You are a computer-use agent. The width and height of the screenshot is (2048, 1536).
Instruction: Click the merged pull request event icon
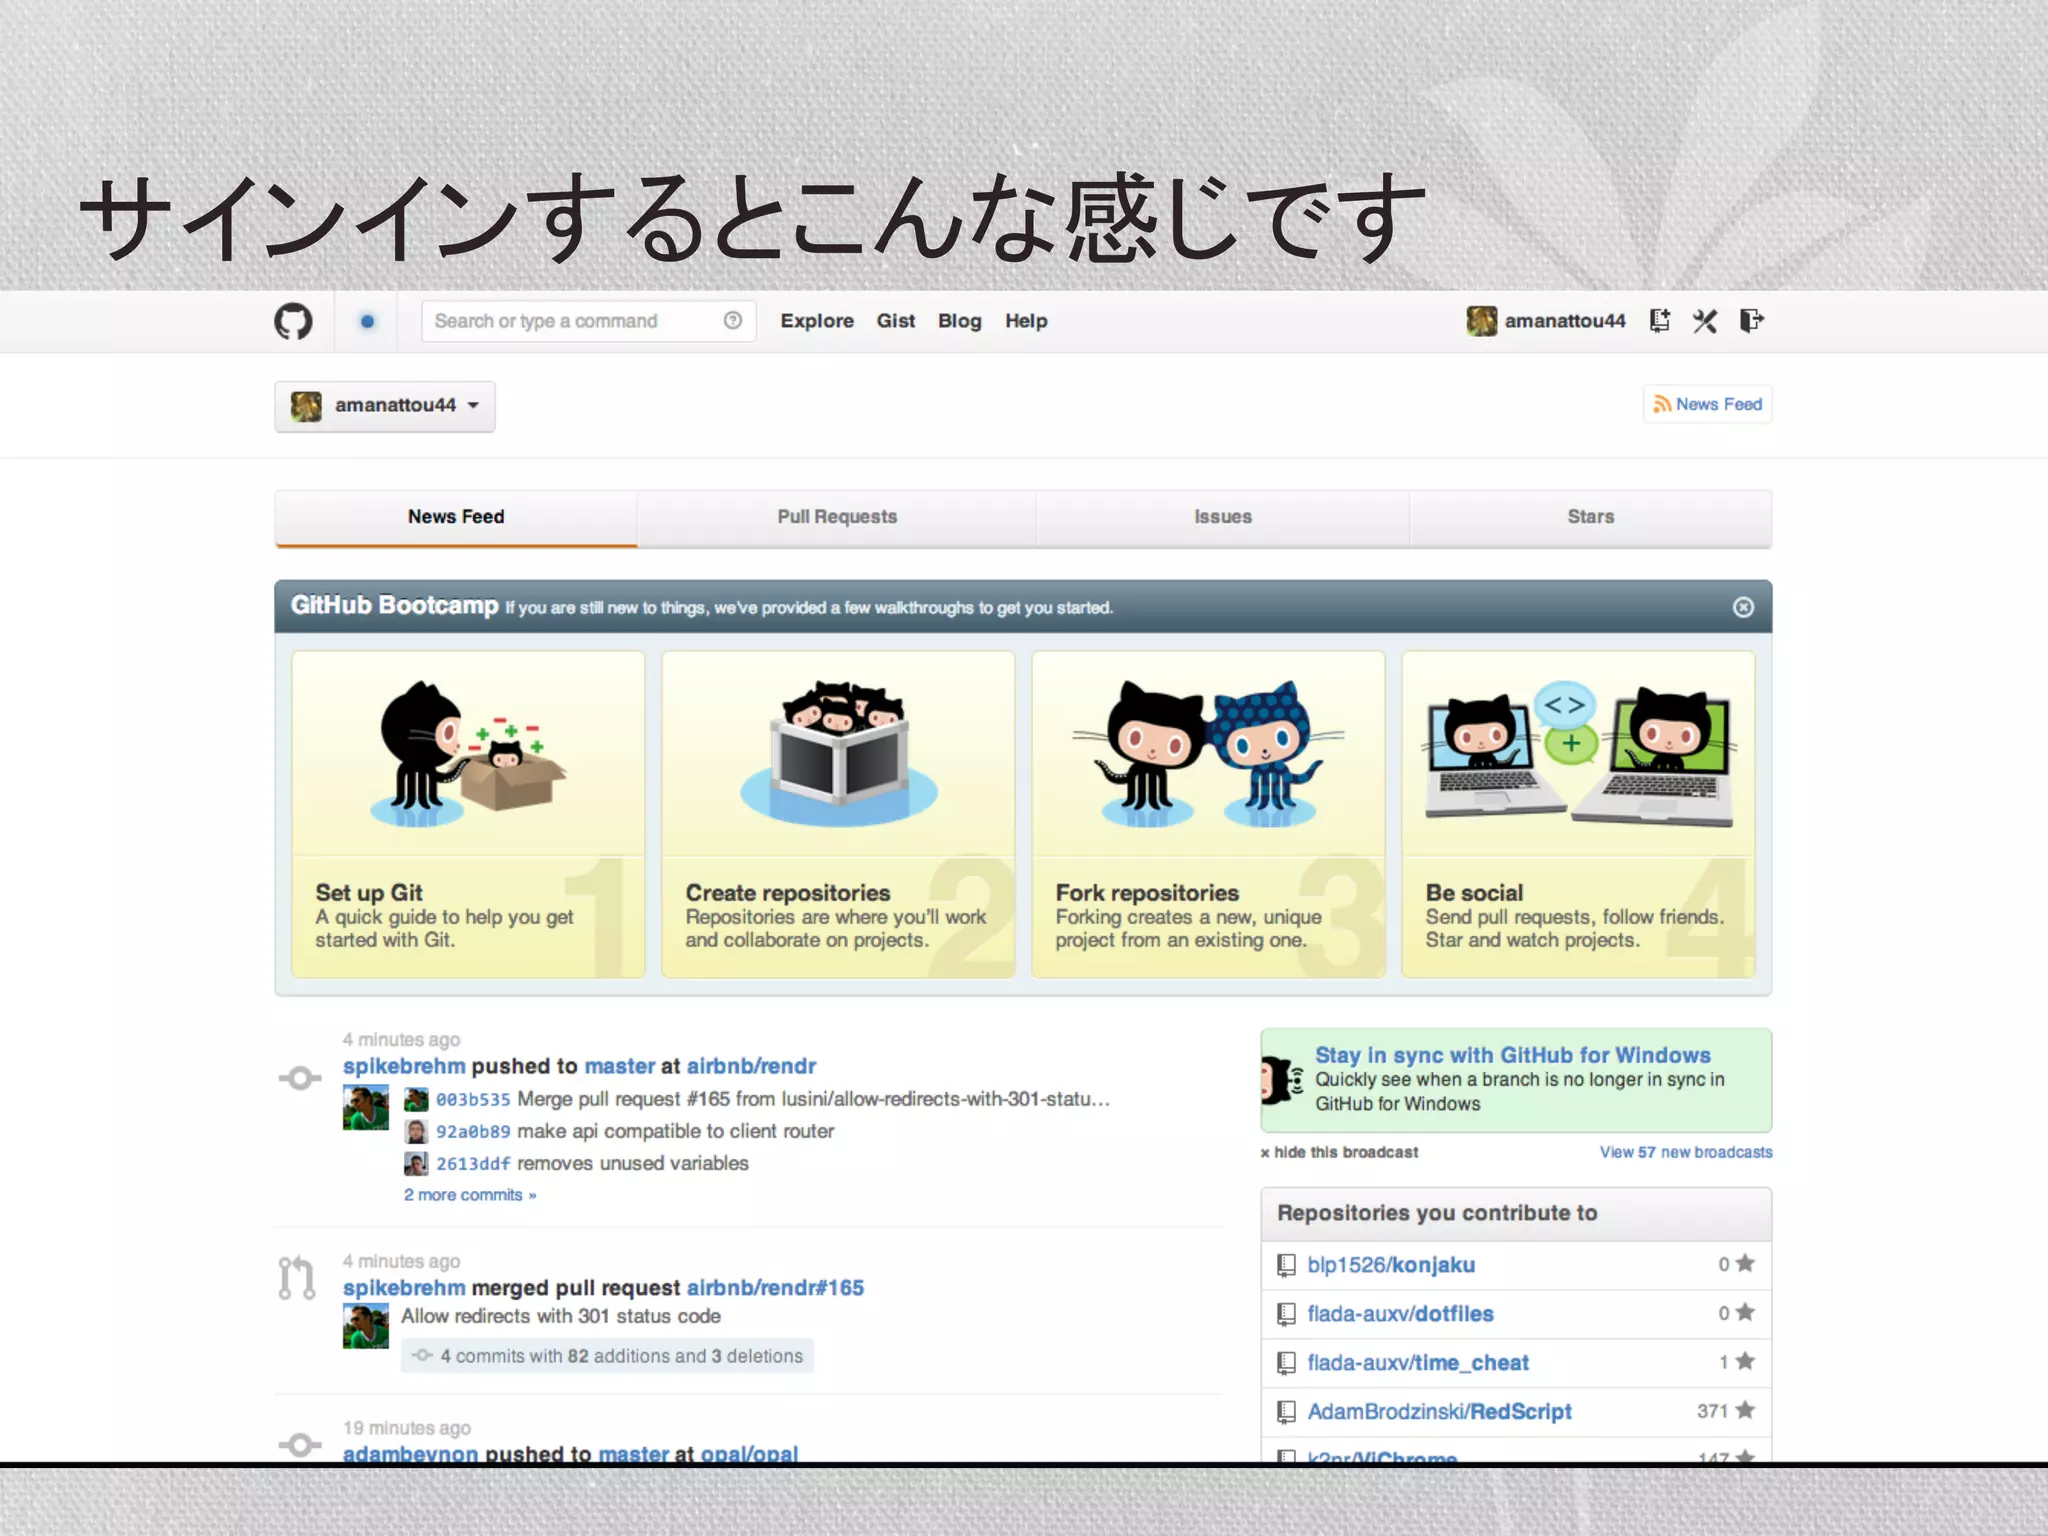pos(297,1278)
